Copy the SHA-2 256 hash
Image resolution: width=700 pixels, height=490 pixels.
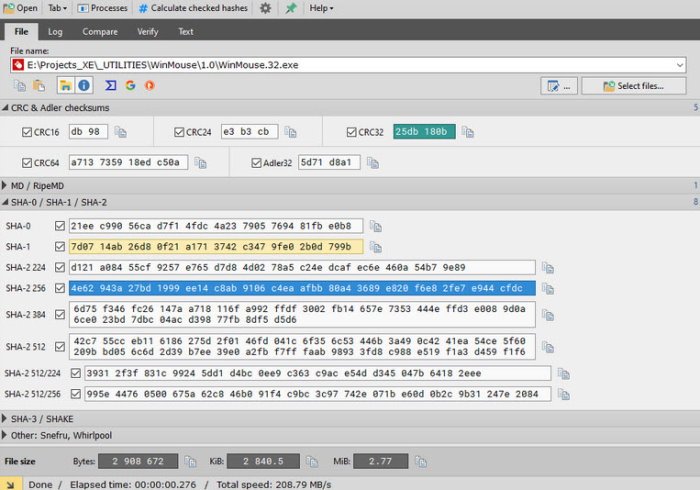[x=548, y=289]
